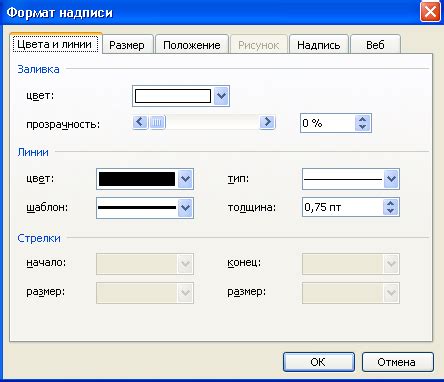Screen dimensions: 444x382
Task: Click the шаблон pattern preview line
Action: (137, 208)
